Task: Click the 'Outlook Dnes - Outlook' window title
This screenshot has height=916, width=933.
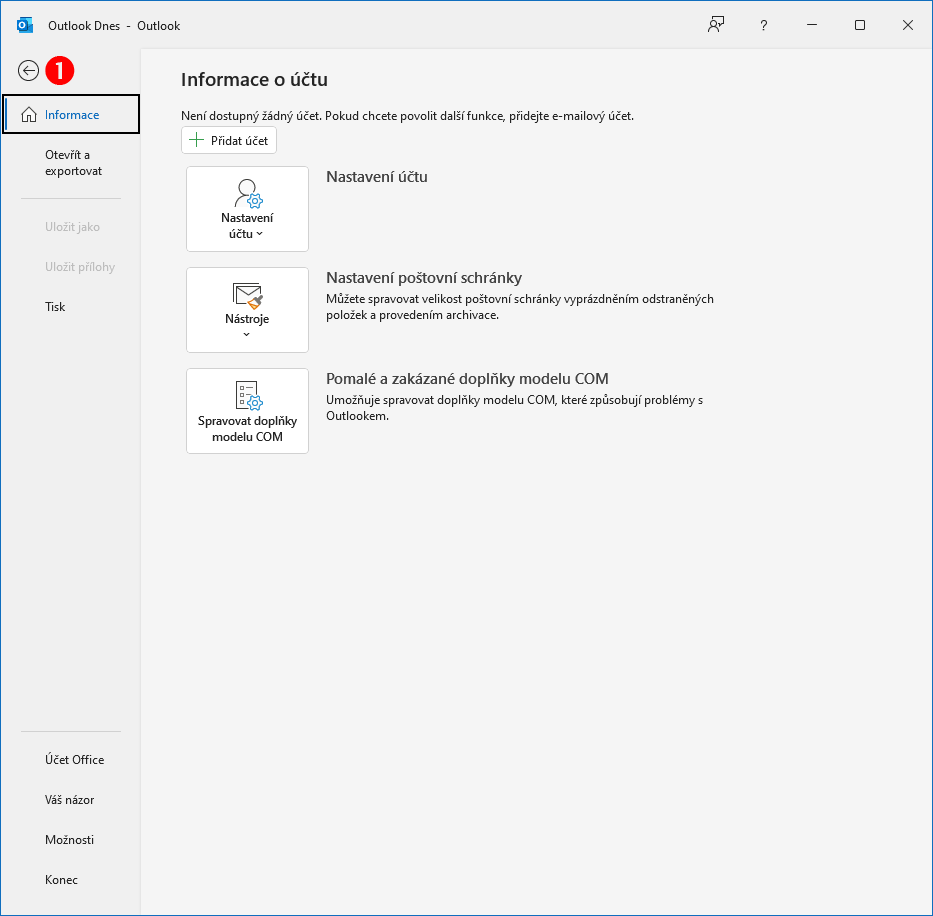Action: click(x=114, y=26)
